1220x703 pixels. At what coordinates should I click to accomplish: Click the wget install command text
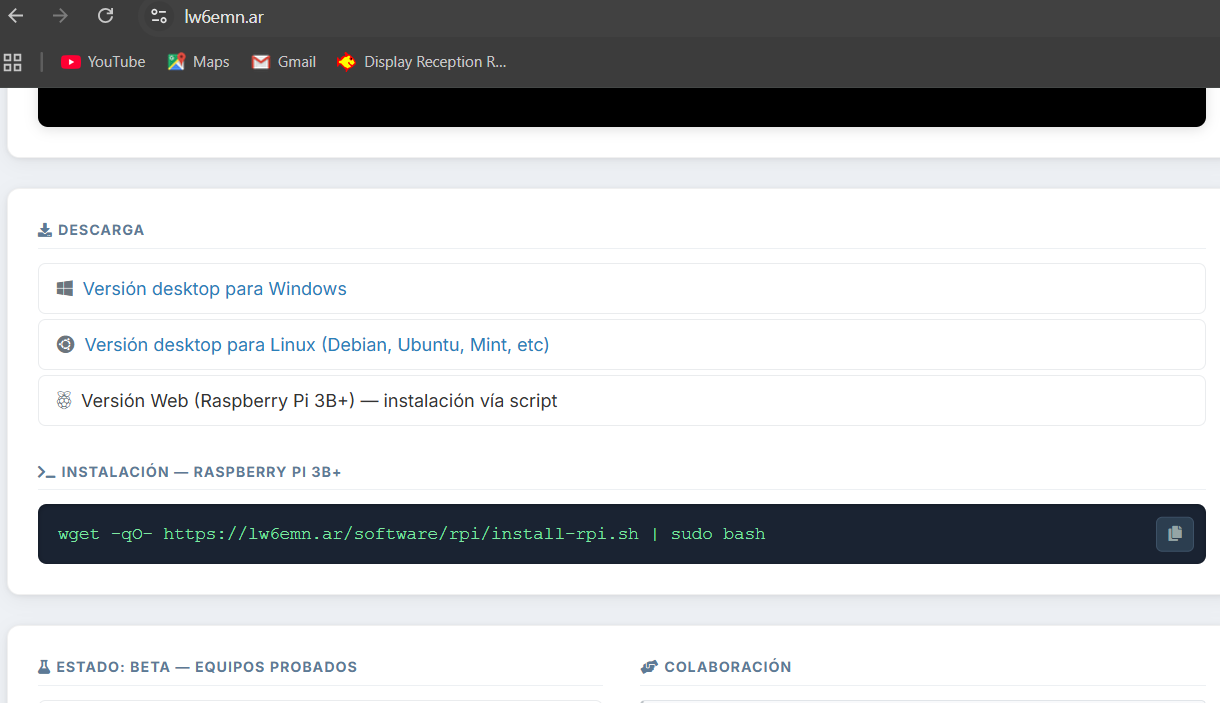[412, 534]
